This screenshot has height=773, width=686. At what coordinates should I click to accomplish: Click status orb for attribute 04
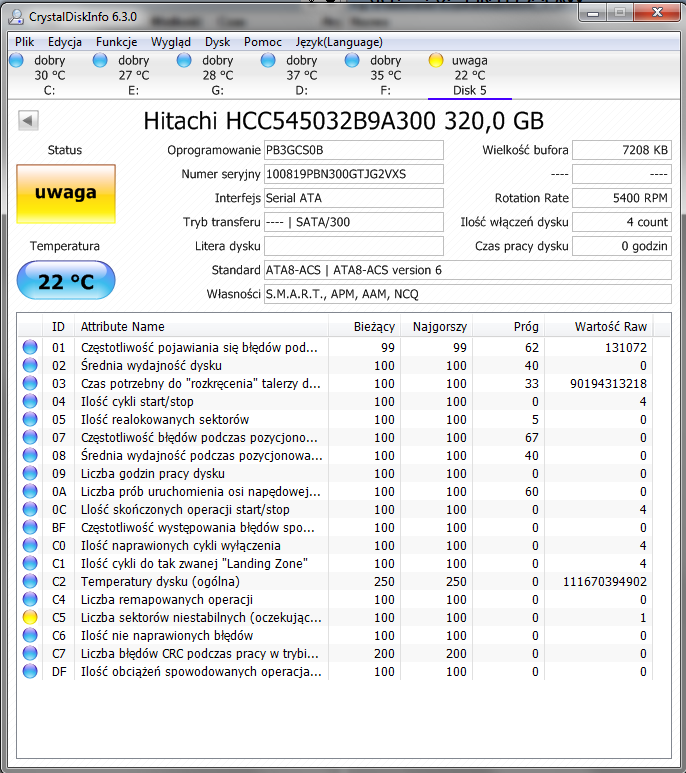30,401
